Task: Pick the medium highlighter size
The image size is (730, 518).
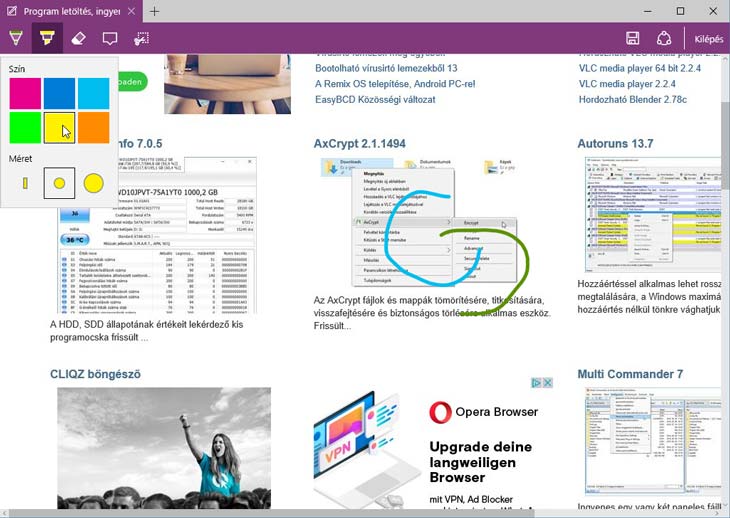Action: point(59,183)
